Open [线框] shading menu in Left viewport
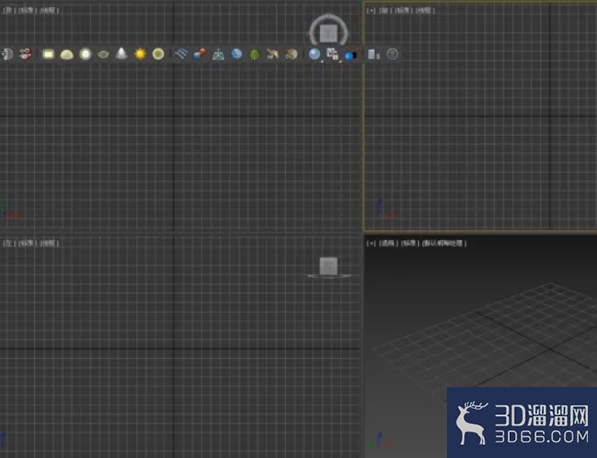This screenshot has height=458, width=597. (49, 243)
